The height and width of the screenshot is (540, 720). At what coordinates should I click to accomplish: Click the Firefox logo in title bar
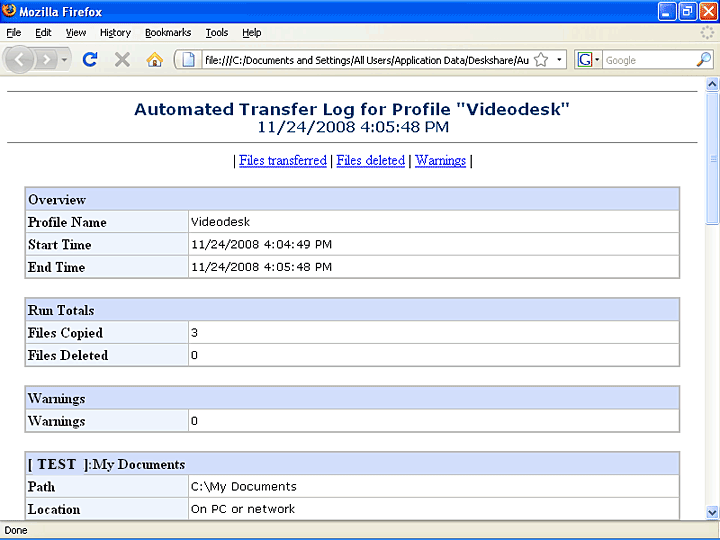click(9, 11)
